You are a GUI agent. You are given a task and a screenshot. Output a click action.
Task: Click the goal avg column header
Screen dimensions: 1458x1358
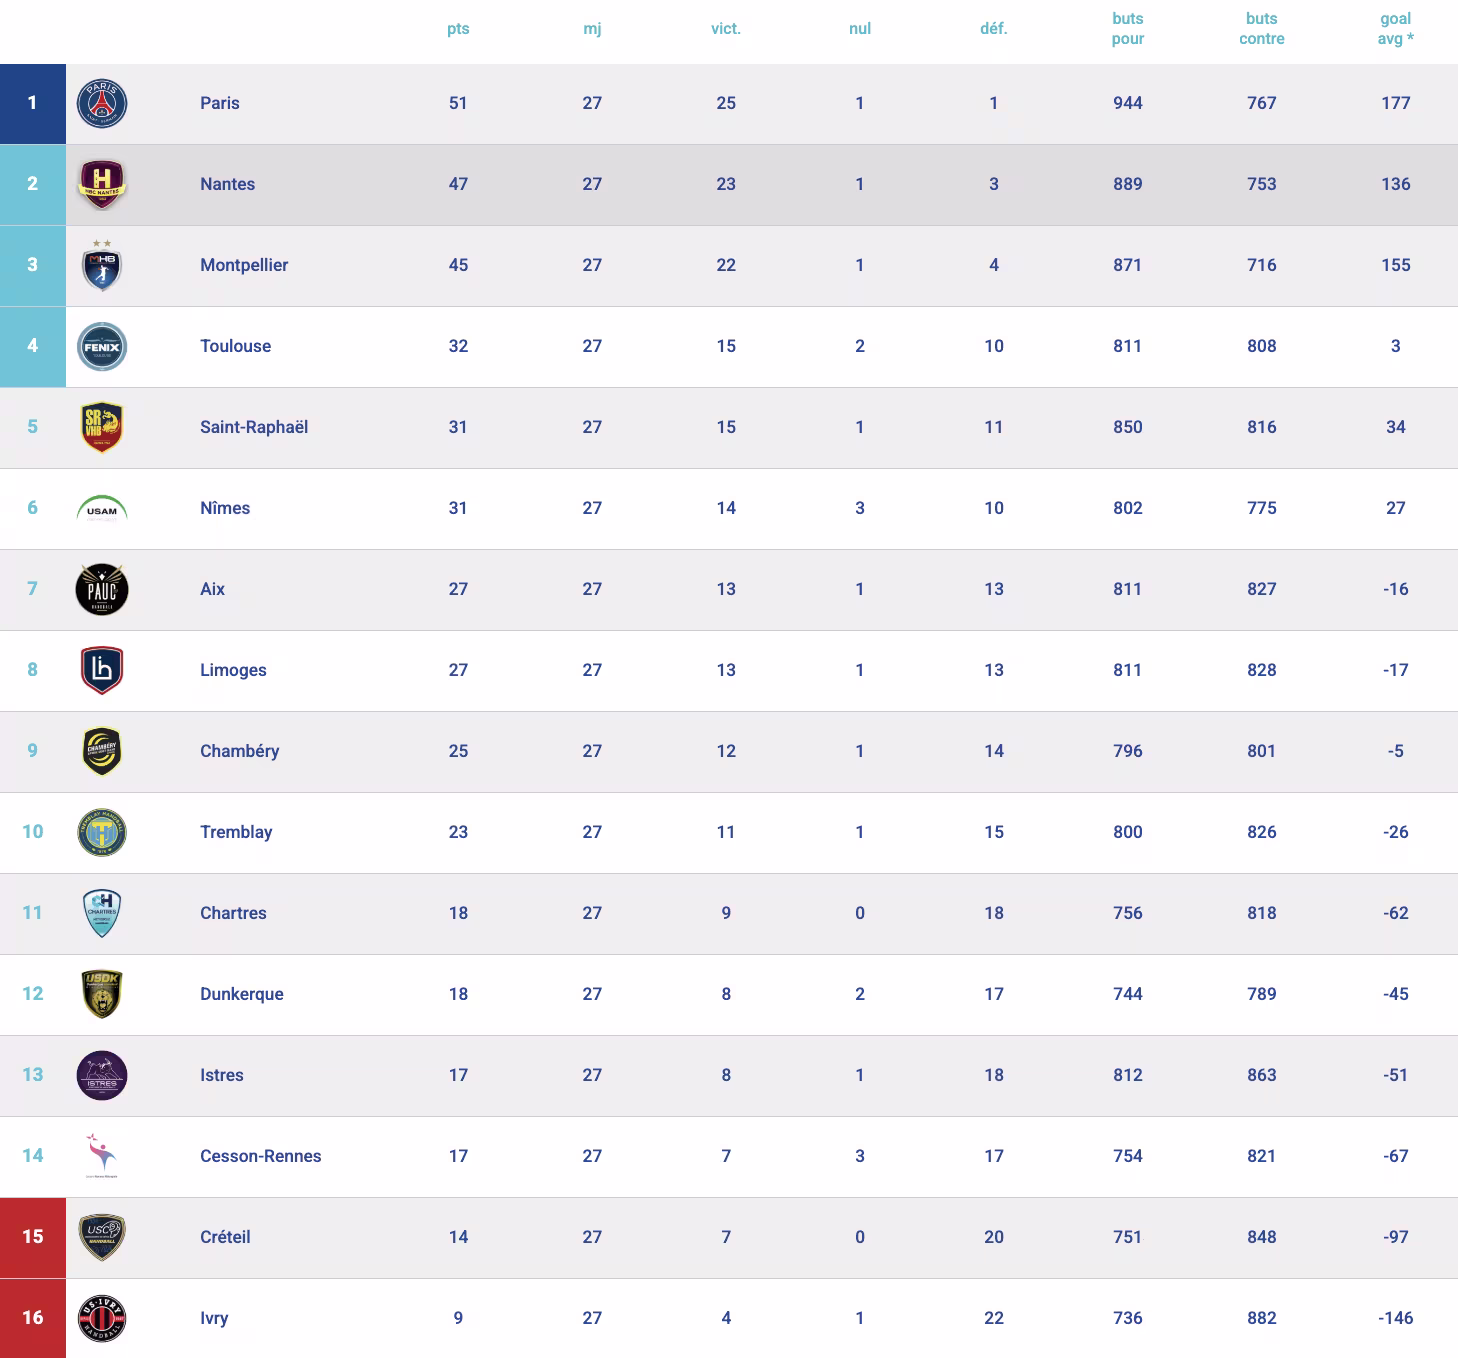coord(1396,29)
